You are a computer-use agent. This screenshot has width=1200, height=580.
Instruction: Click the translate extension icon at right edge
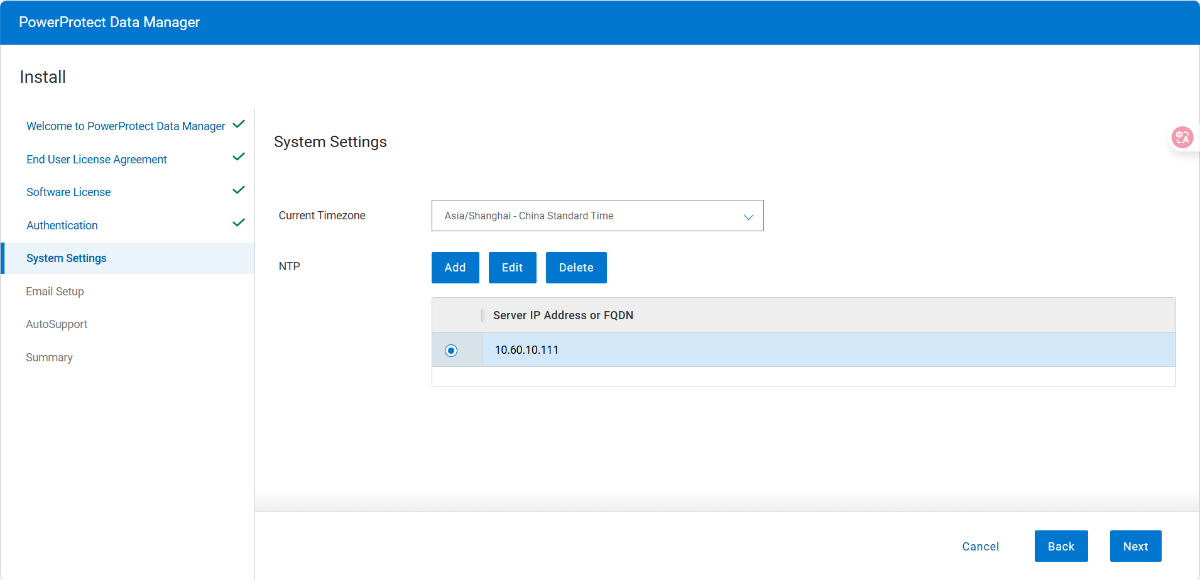point(1183,138)
